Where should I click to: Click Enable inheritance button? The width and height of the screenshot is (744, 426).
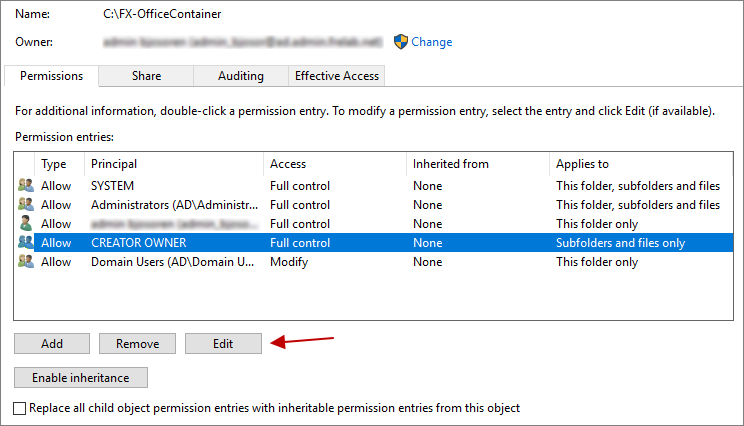(81, 378)
